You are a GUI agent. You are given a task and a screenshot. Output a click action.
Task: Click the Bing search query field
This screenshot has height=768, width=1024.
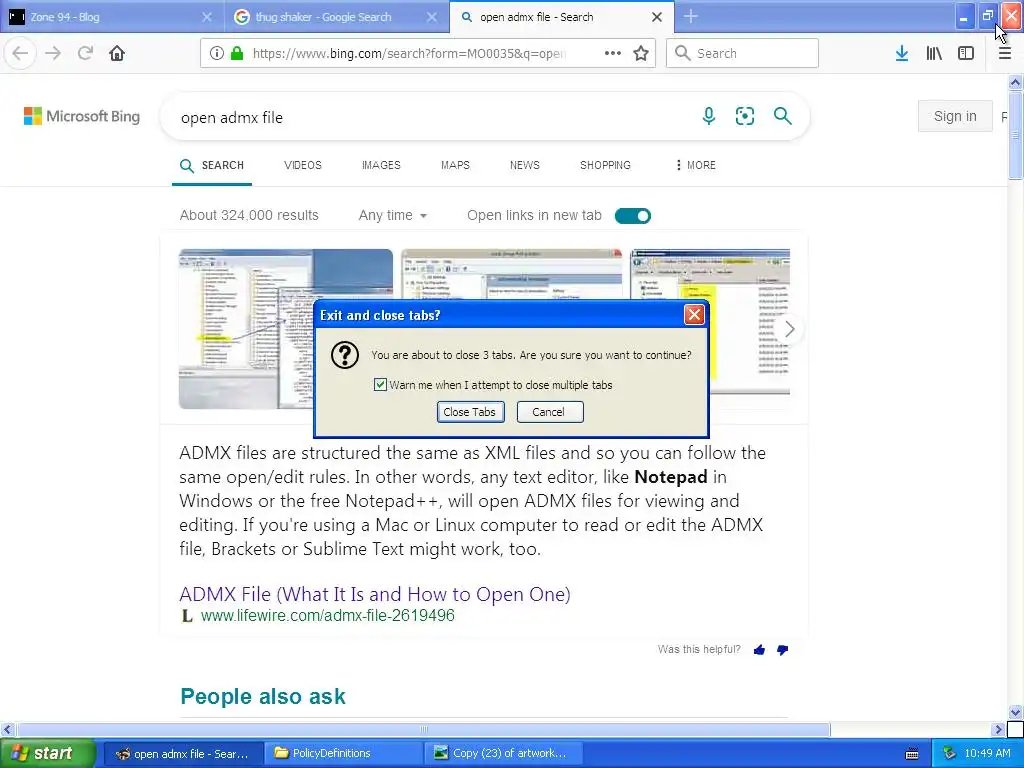(x=431, y=118)
